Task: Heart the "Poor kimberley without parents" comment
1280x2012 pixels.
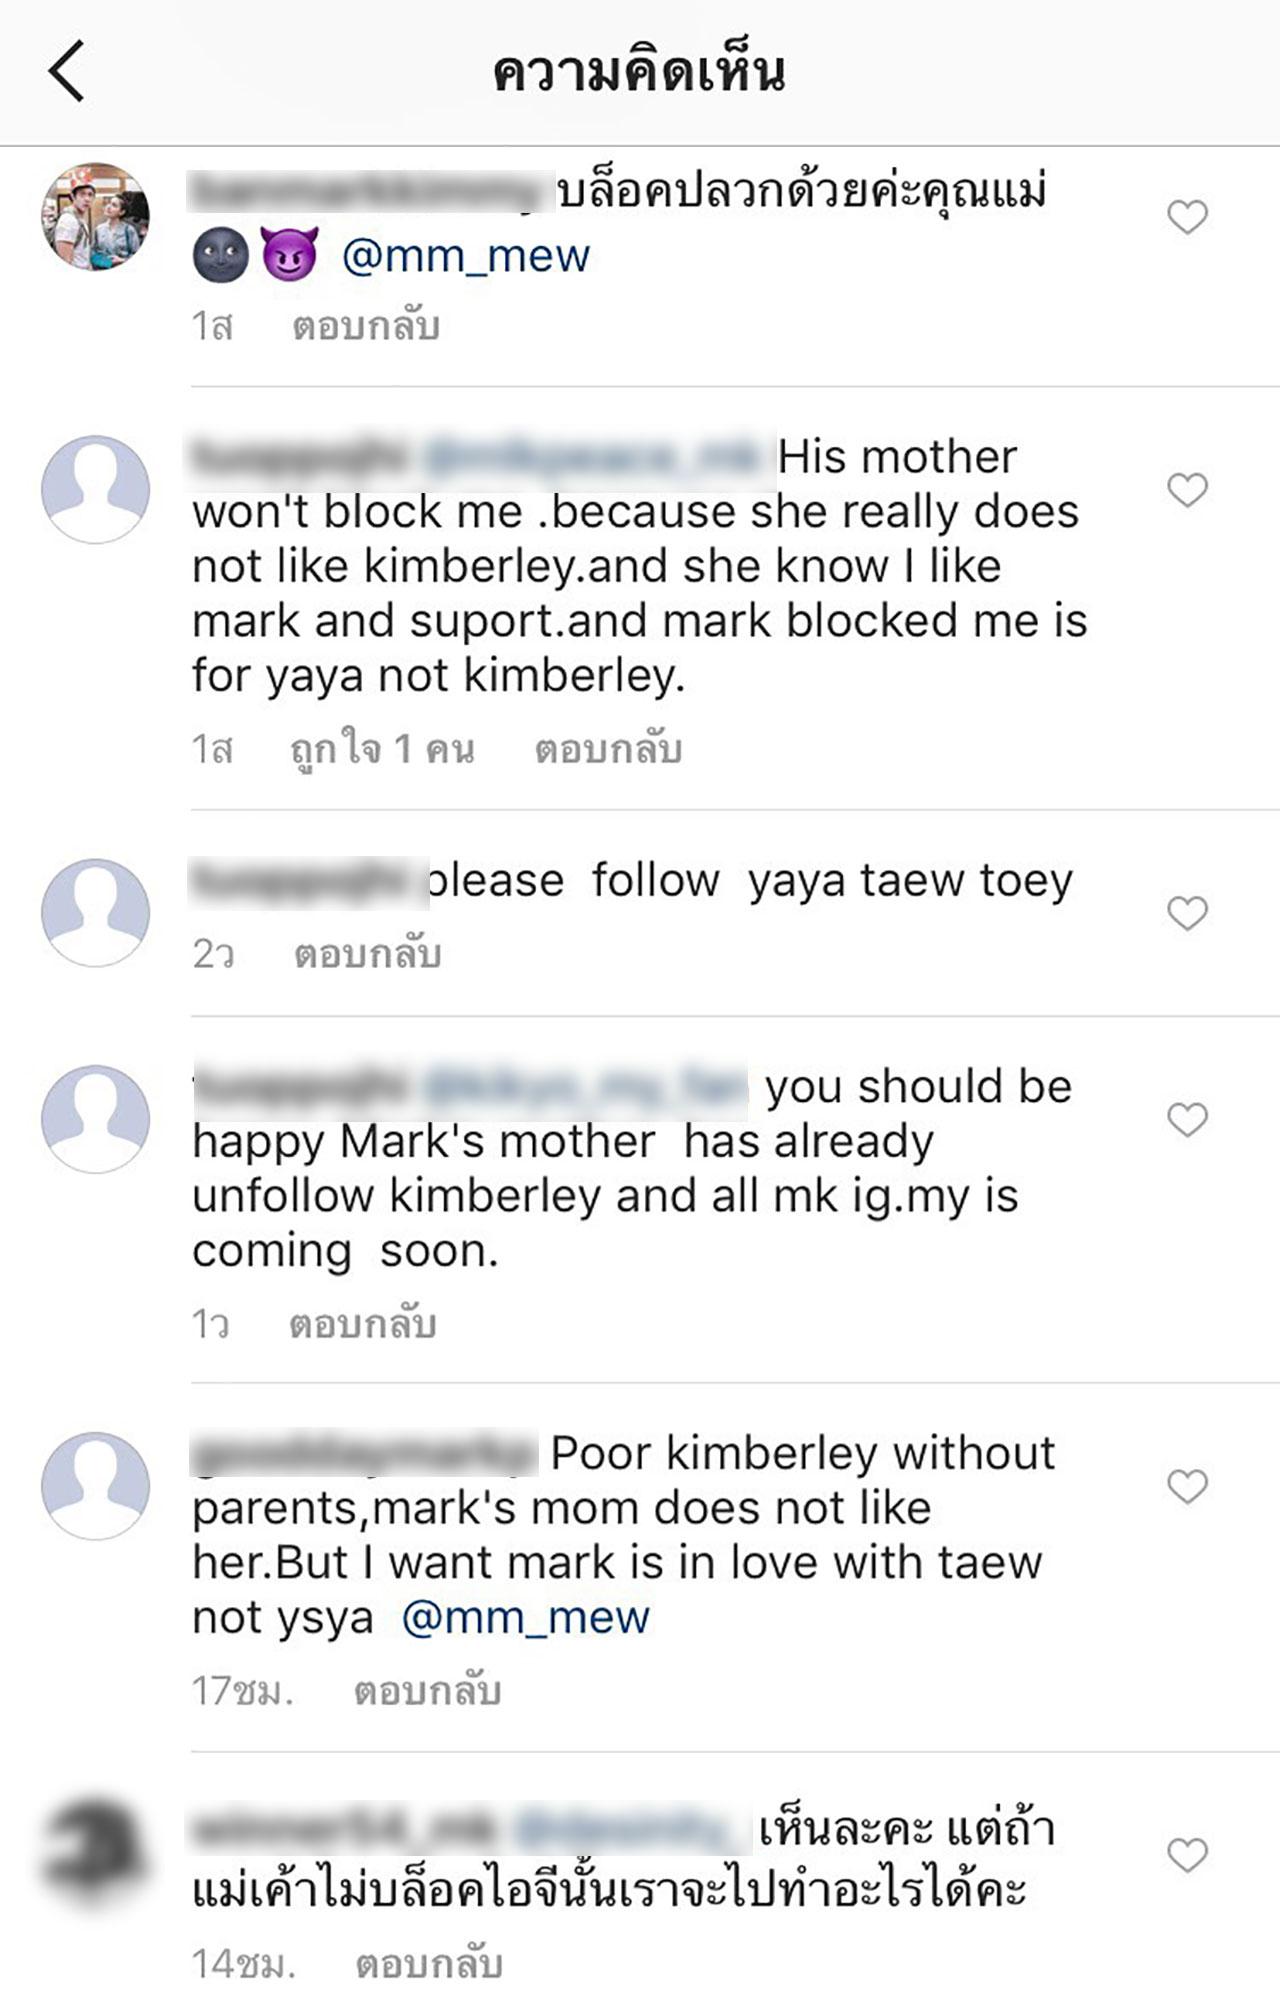Action: pyautogui.click(x=1187, y=1487)
